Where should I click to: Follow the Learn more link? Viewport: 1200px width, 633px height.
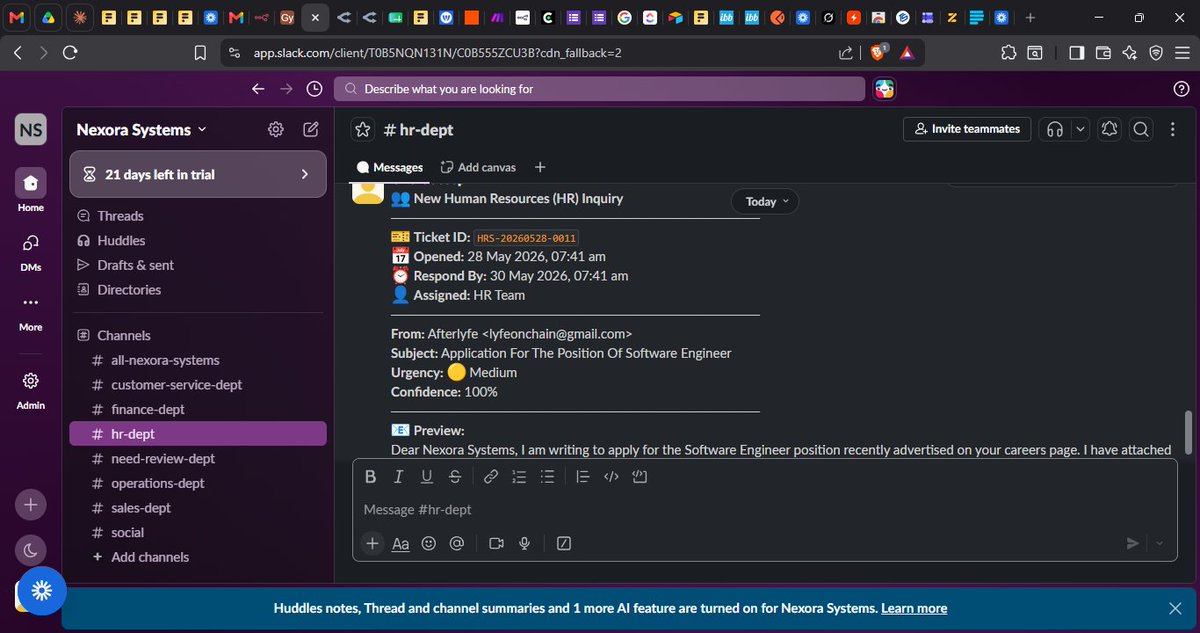click(914, 608)
